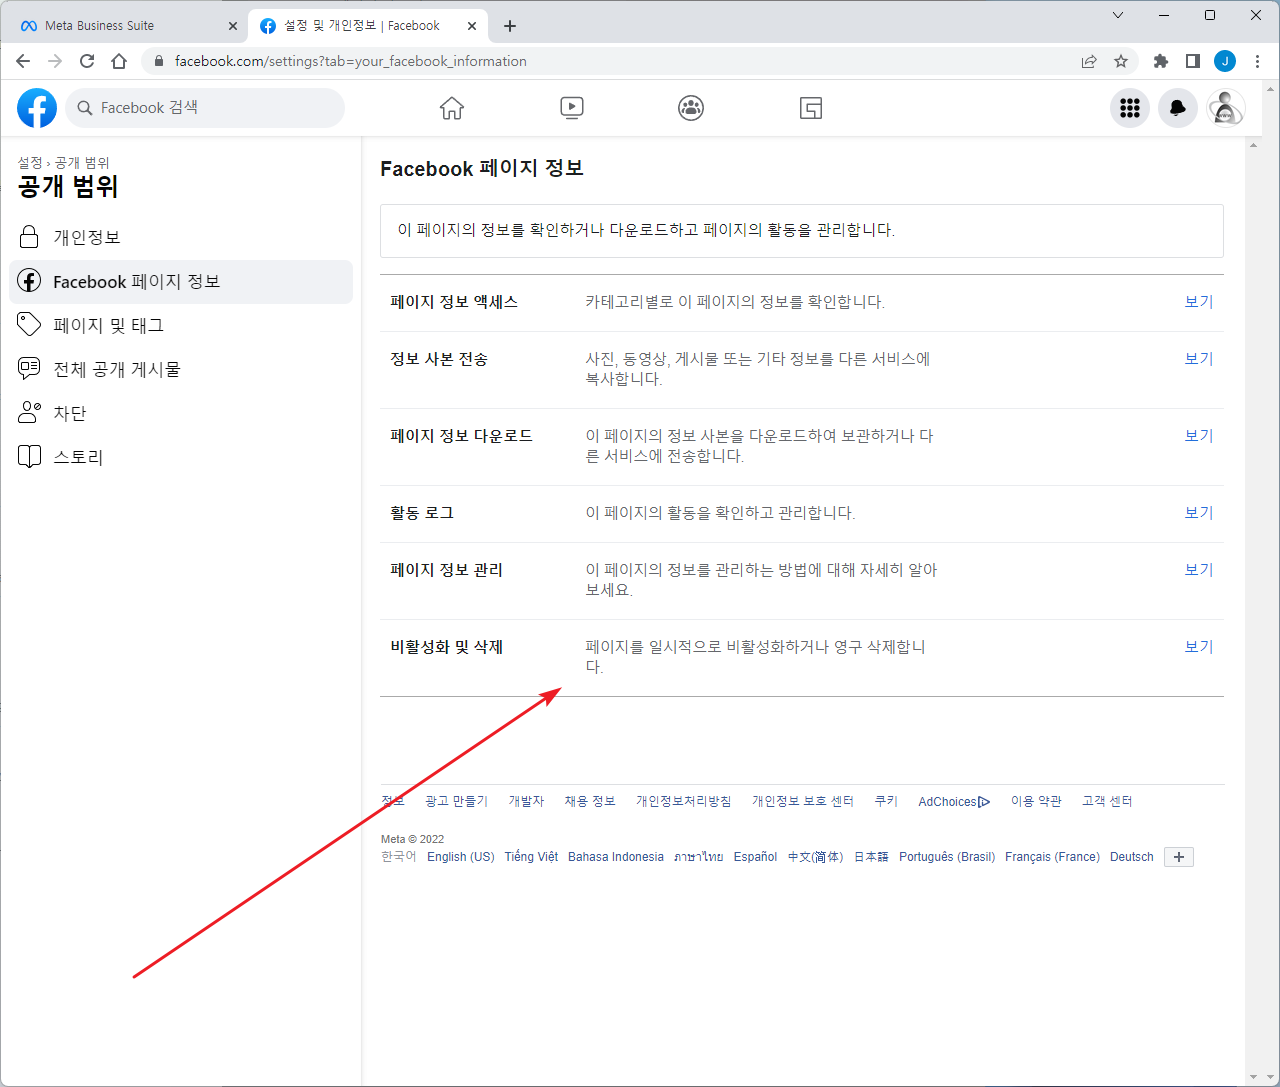
Task: Click the 고객 센터 footer link
Action: [1107, 802]
